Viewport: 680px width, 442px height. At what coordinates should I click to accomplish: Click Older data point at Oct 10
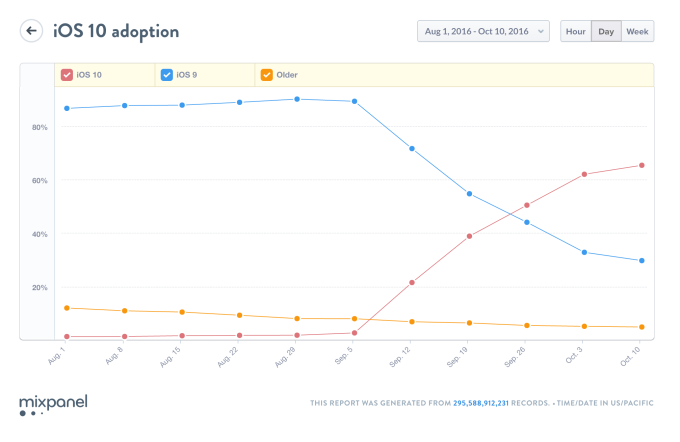click(642, 327)
